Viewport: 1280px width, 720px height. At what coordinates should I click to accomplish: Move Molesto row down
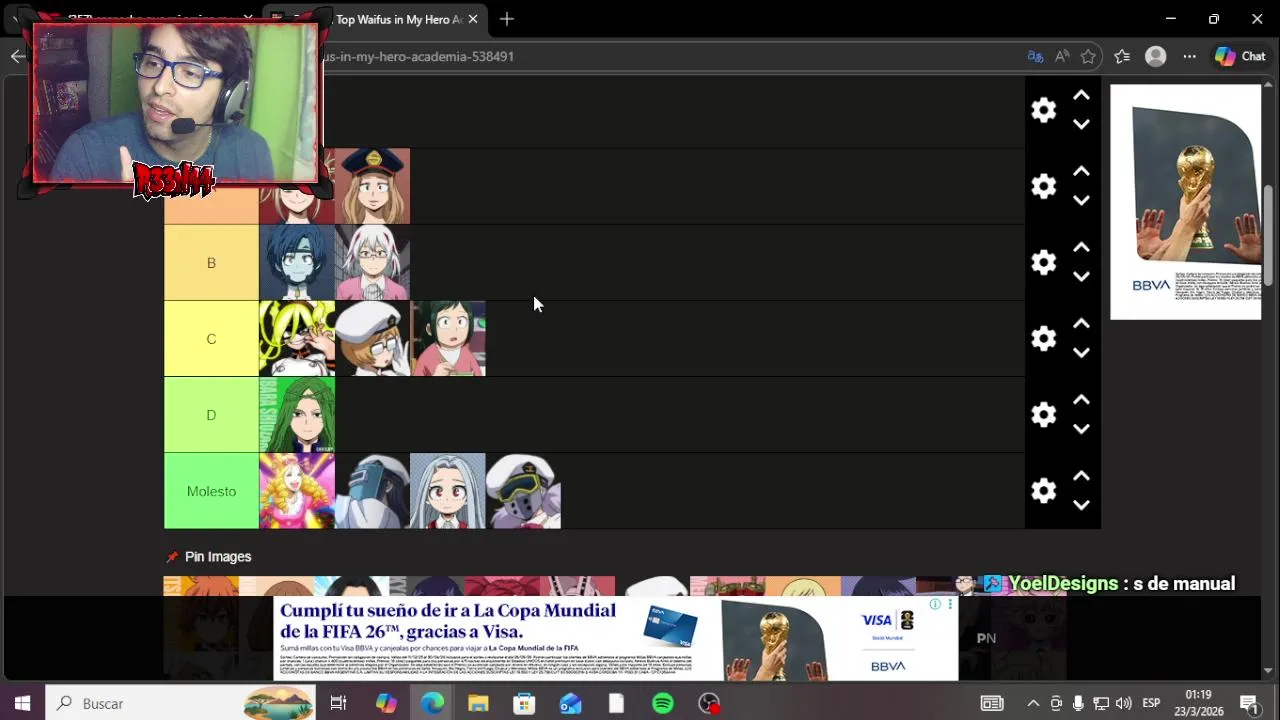coord(1081,504)
